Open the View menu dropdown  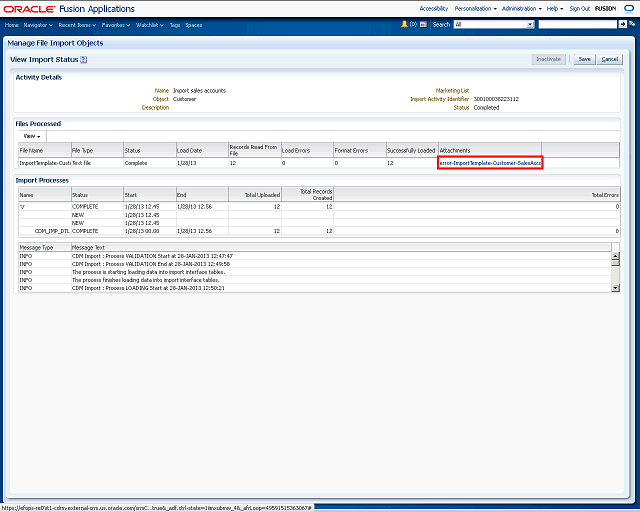coord(32,135)
